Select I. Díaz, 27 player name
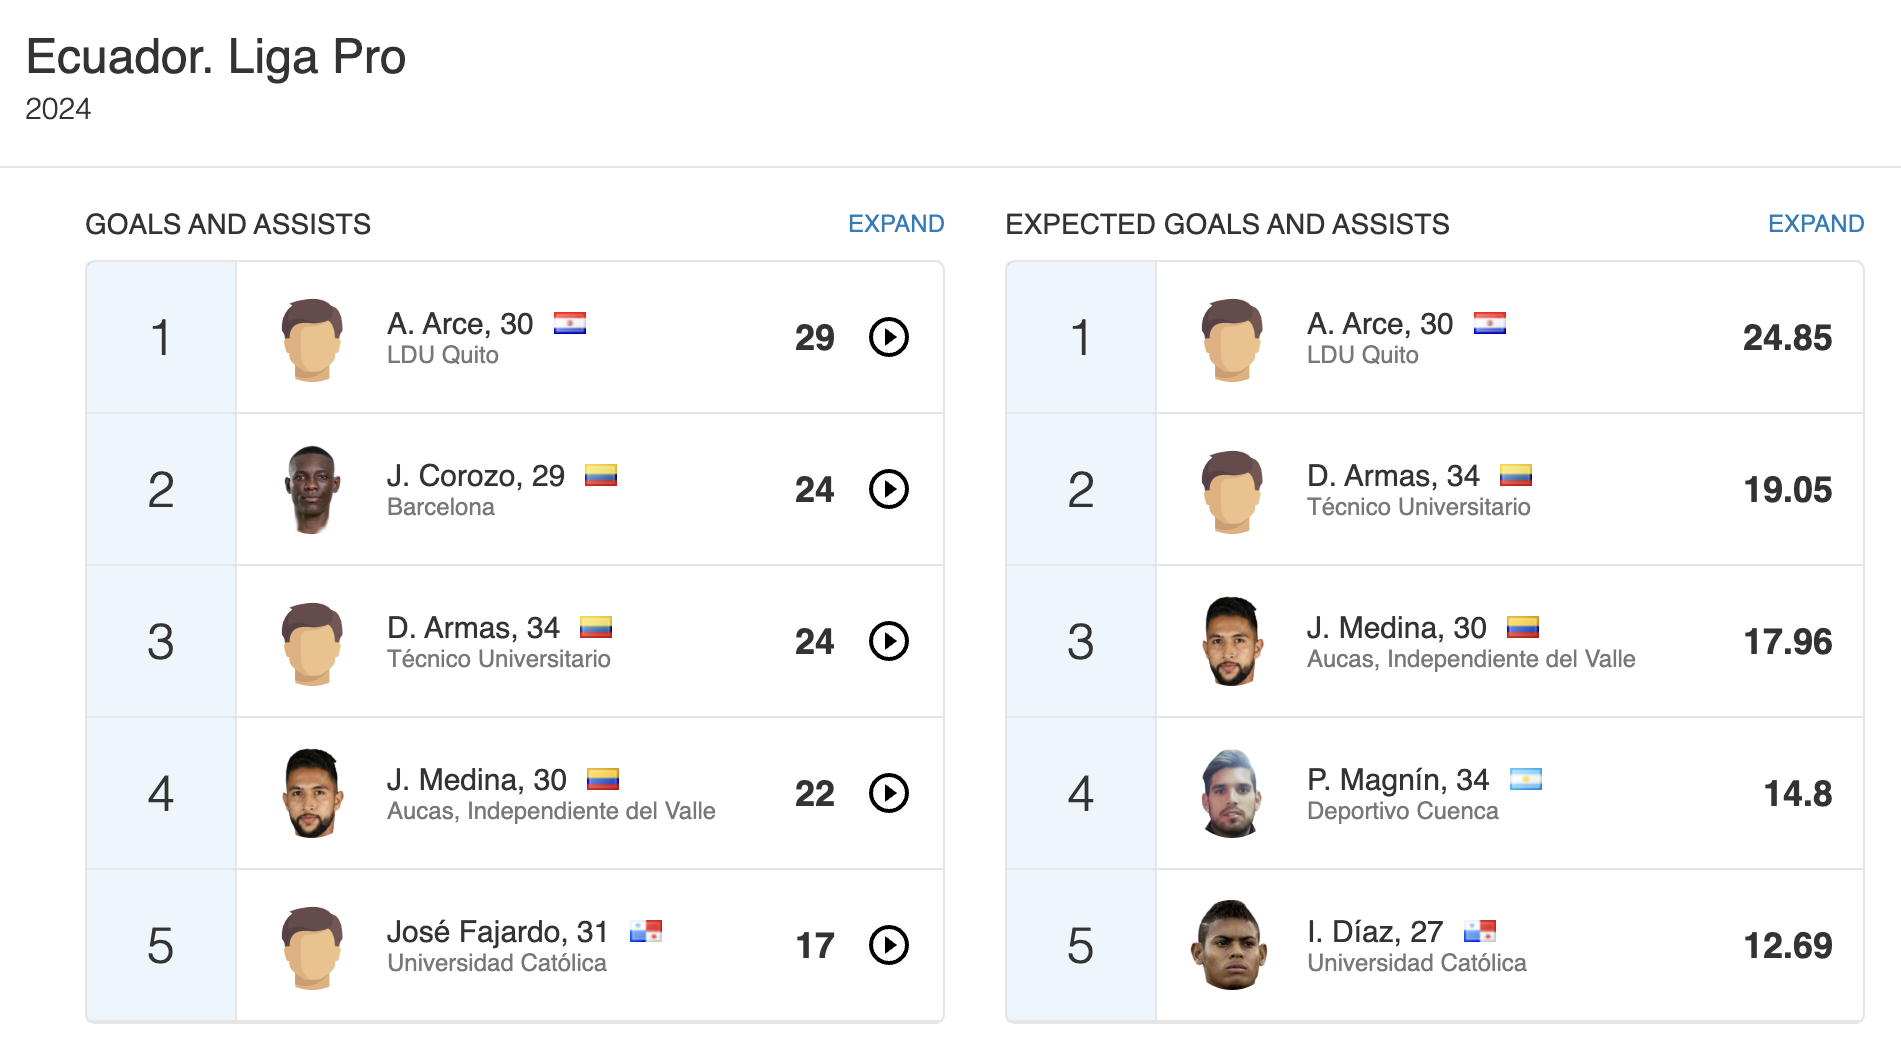The height and width of the screenshot is (1046, 1901). tap(1374, 932)
